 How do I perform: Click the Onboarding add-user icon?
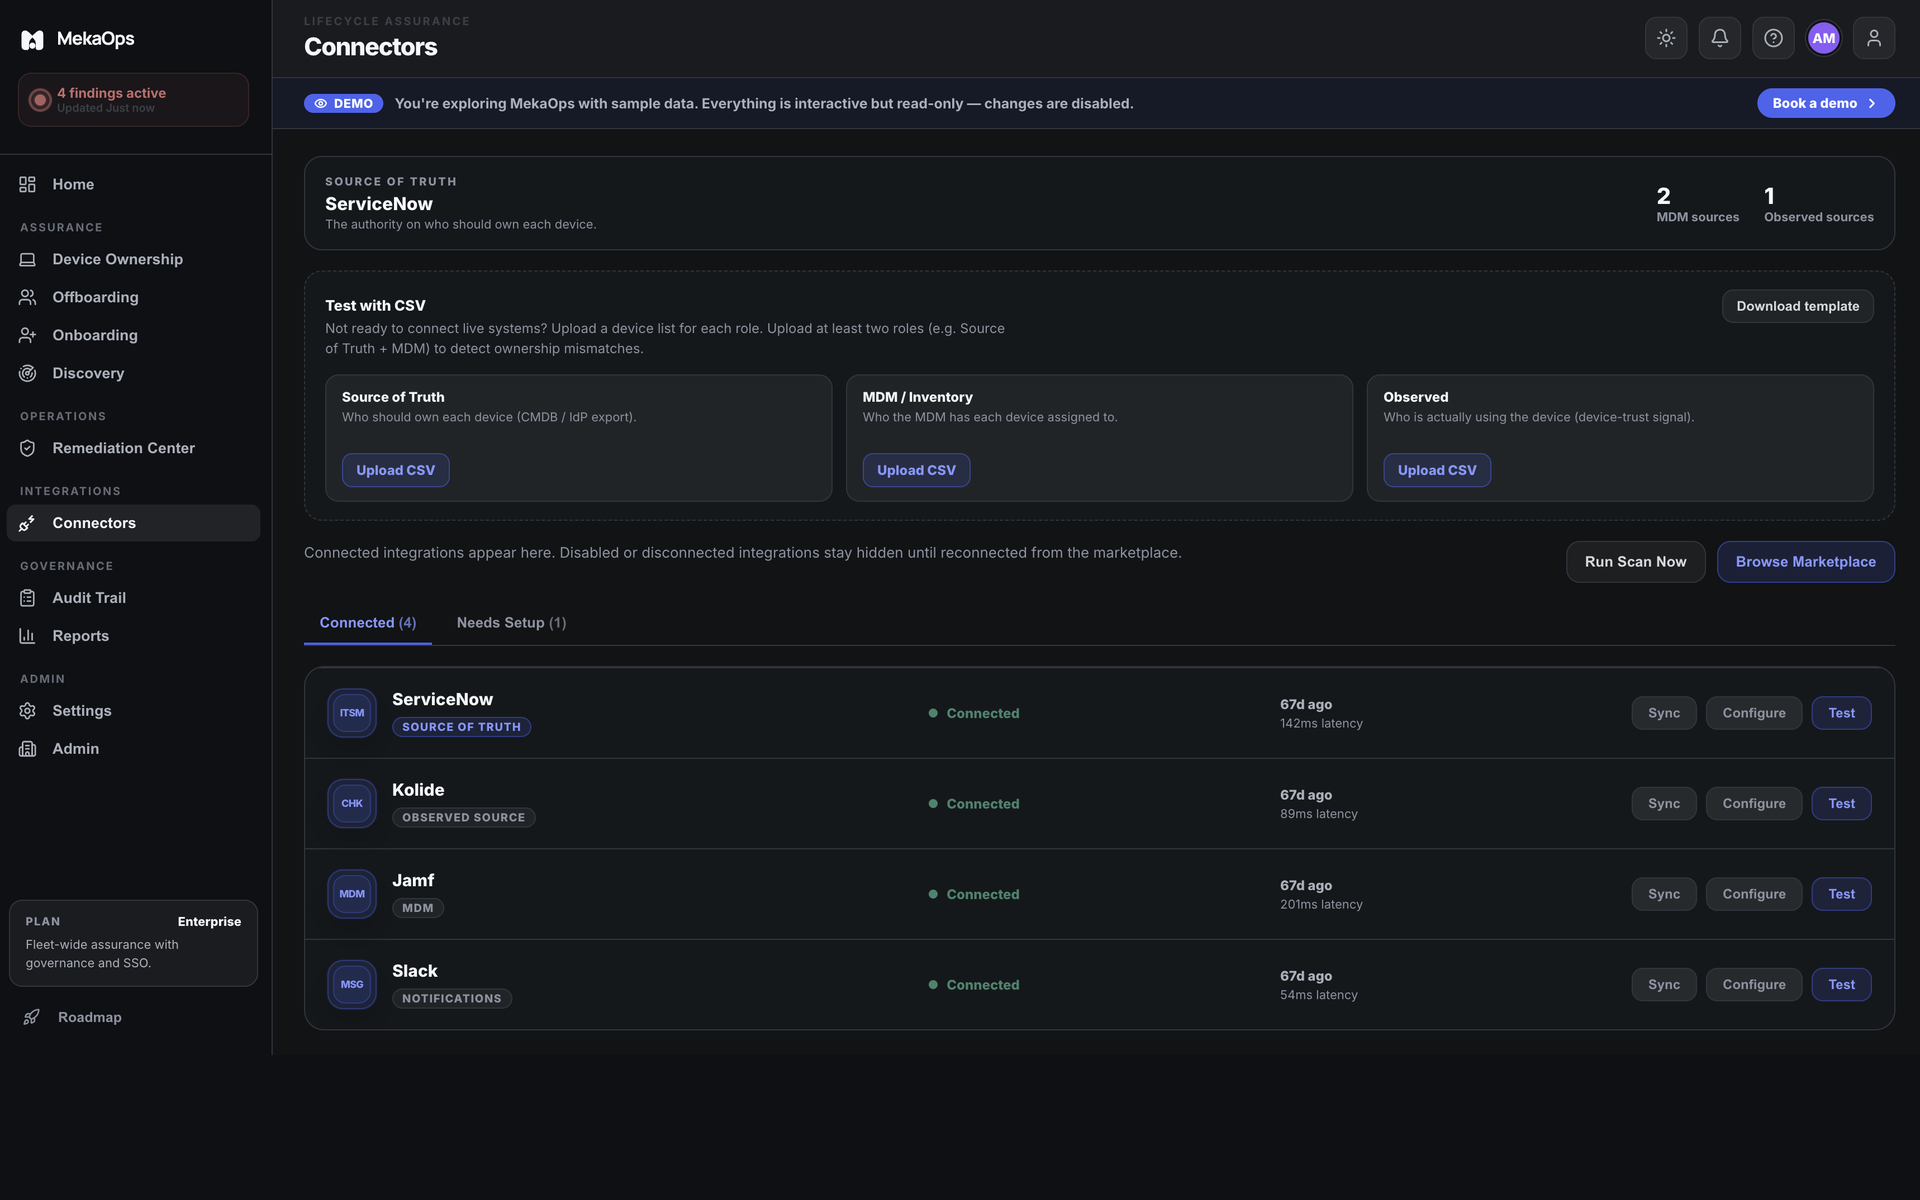point(28,335)
